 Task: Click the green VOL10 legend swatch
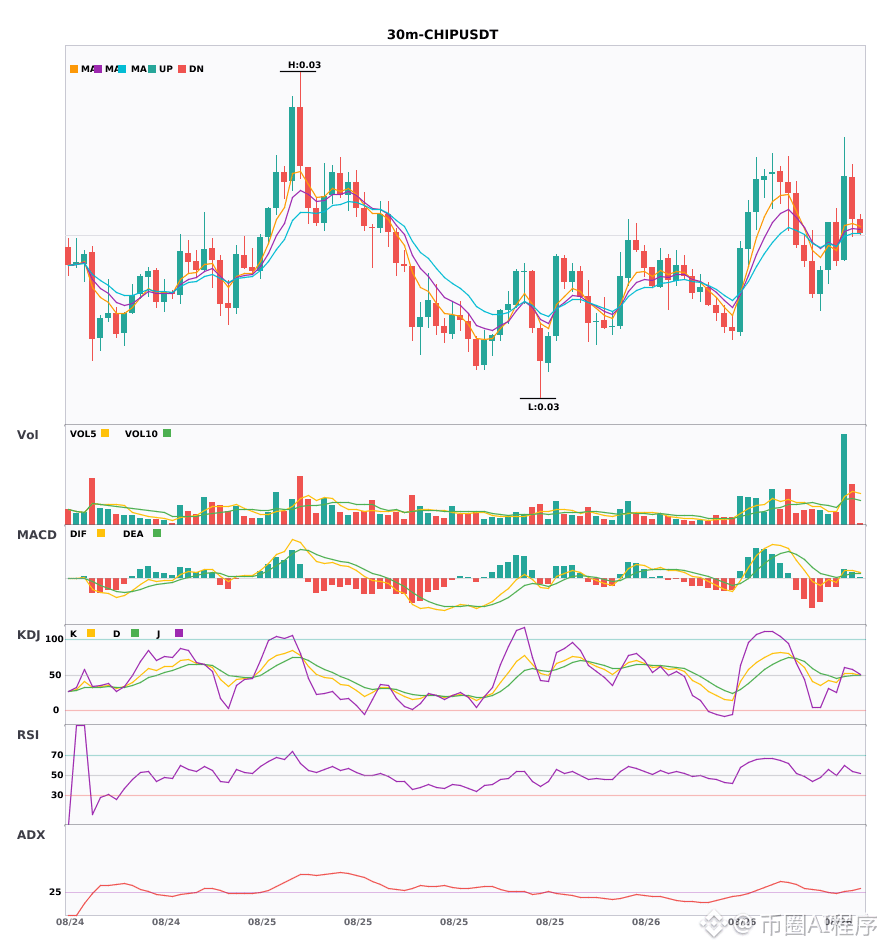coord(167,433)
